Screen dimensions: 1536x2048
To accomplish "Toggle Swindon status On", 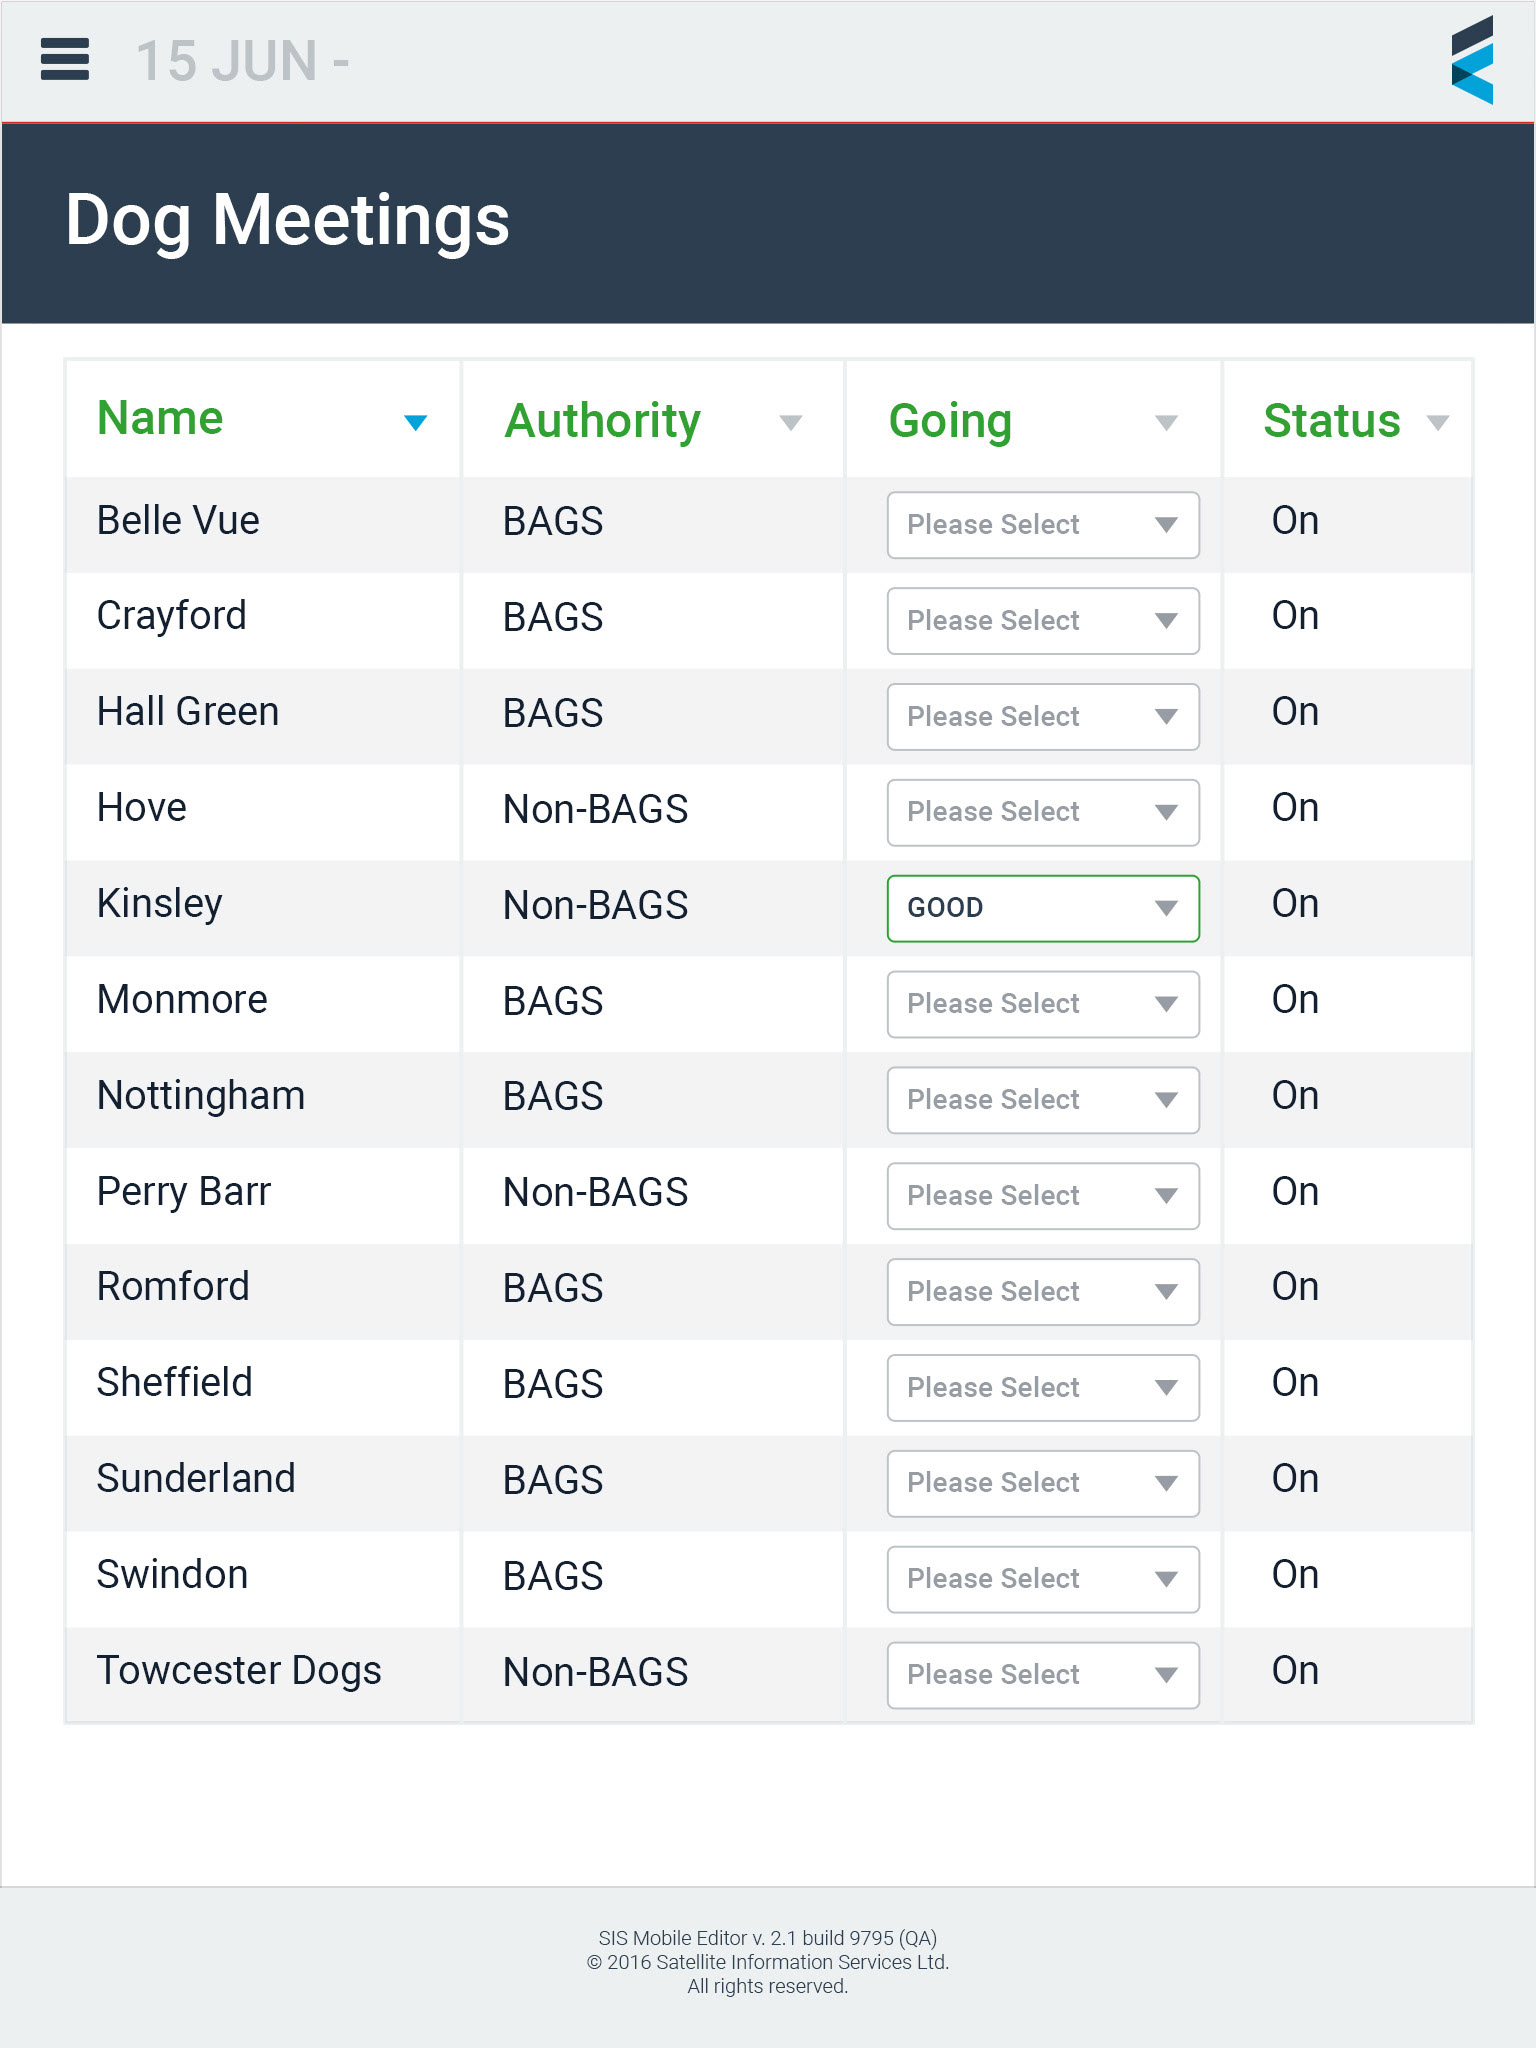I will 1295,1575.
